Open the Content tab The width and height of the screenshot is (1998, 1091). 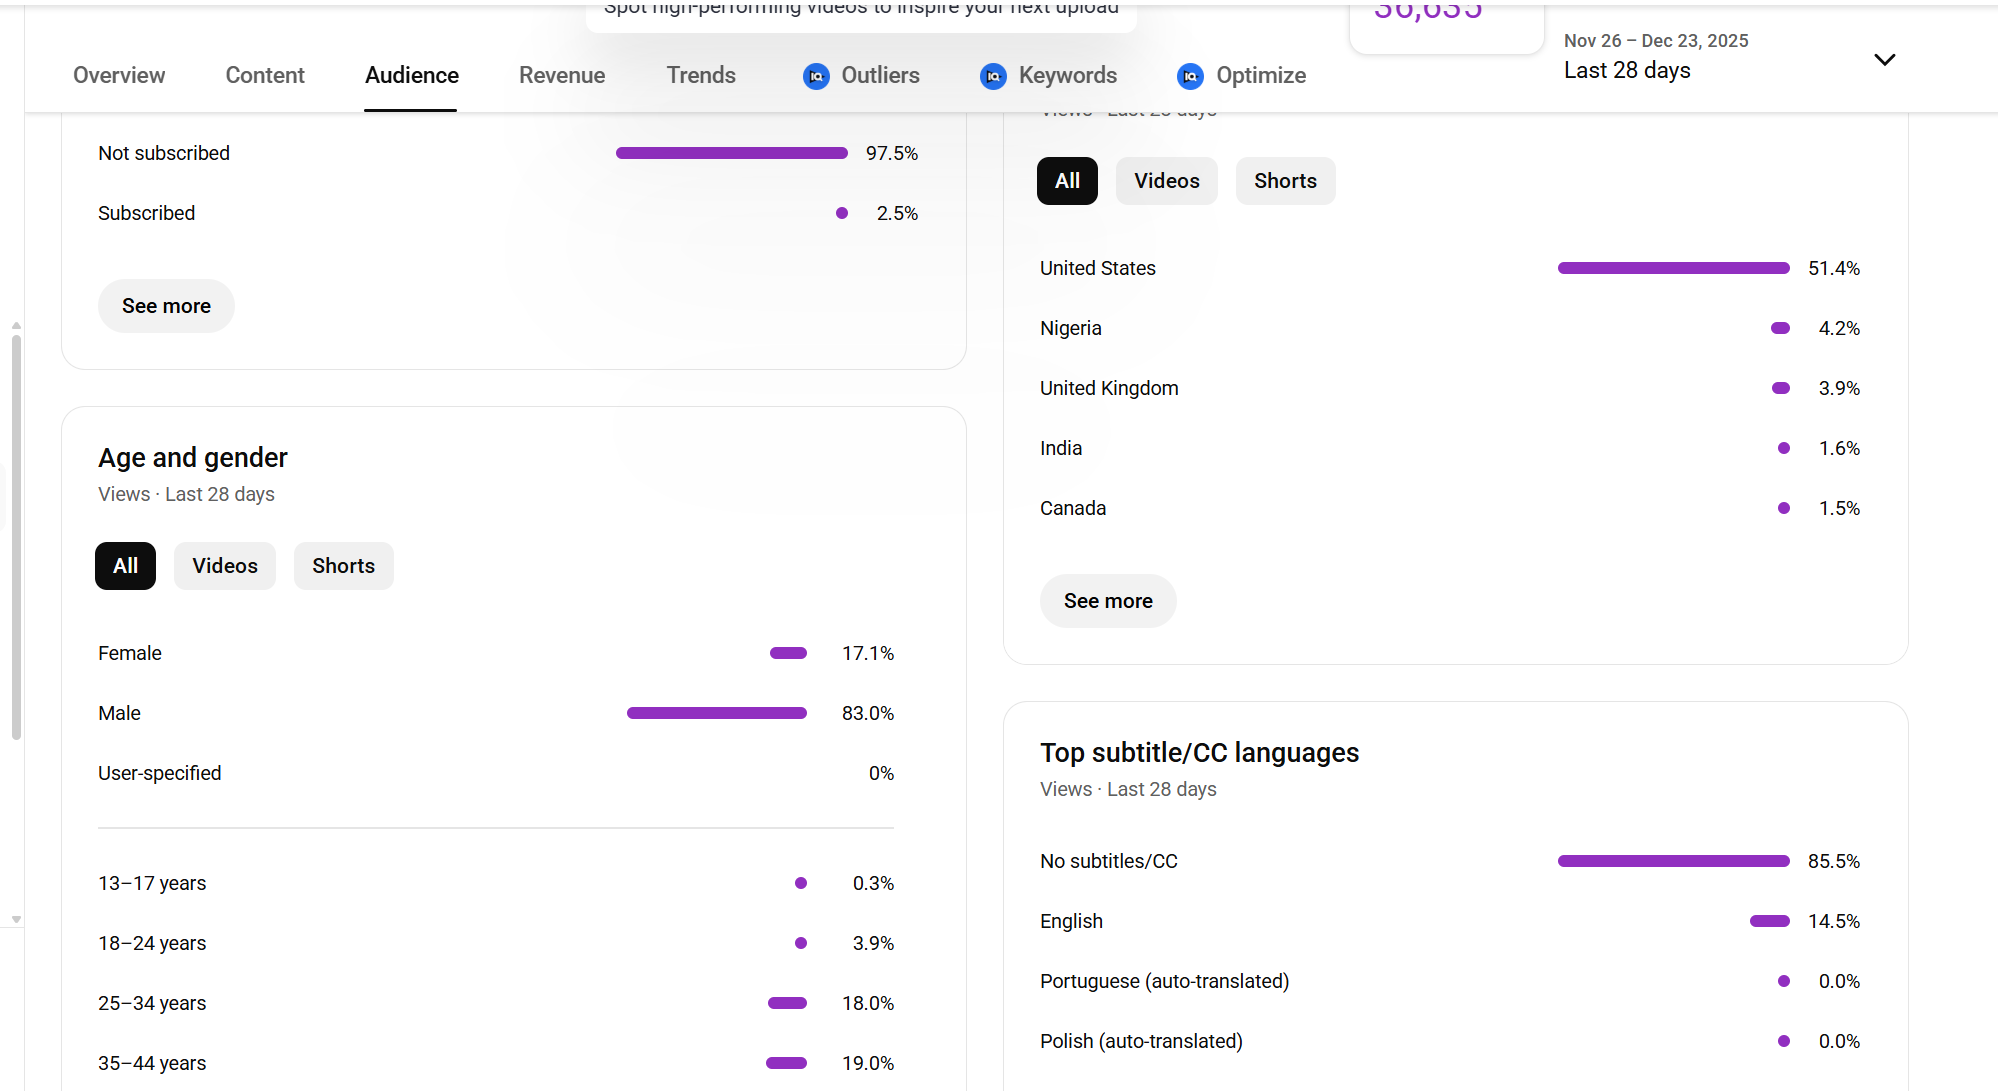coord(265,76)
